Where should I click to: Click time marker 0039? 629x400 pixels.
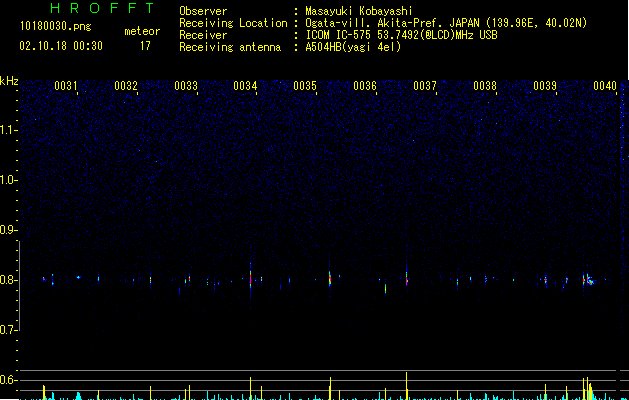(545, 86)
